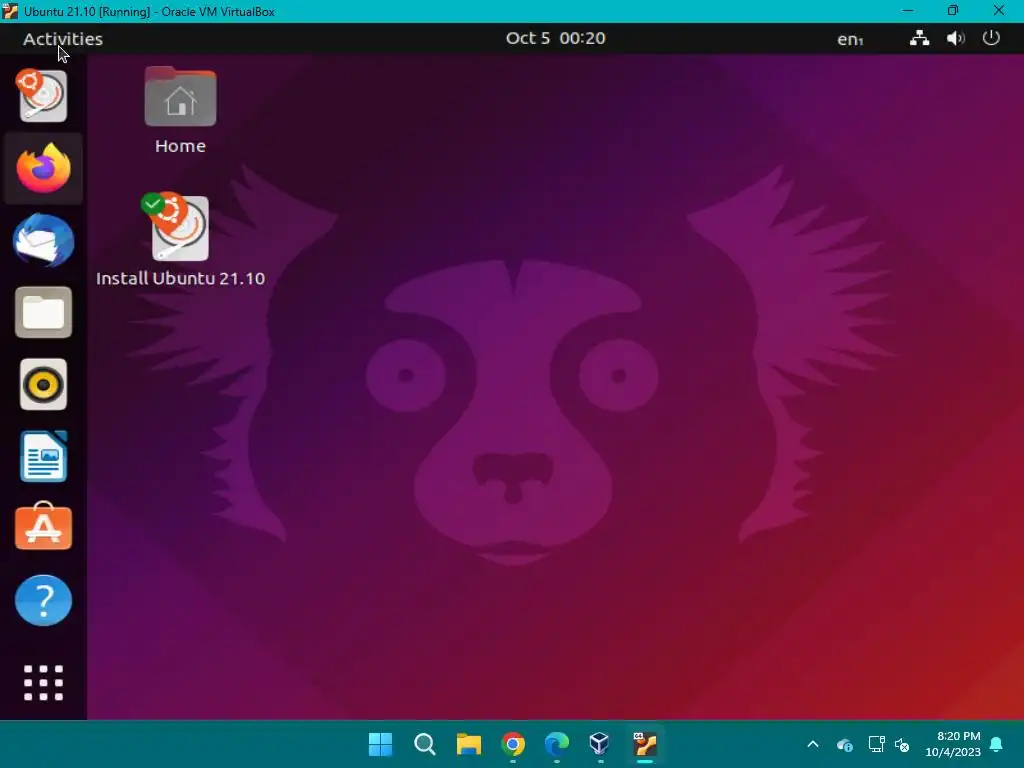This screenshot has height=768, width=1024.
Task: Switch to Google Chrome in the taskbar
Action: point(513,744)
